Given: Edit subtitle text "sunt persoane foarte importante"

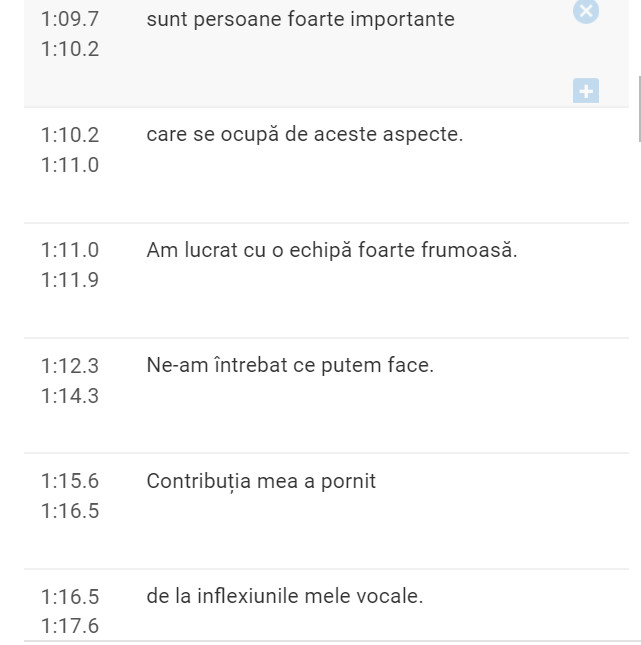Looking at the screenshot, I should tap(300, 19).
